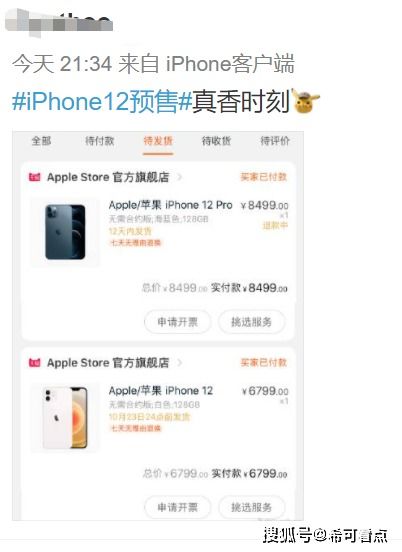This screenshot has width=402, height=552.
Task: Click the Tmall icon of first store
Action: [x=34, y=177]
